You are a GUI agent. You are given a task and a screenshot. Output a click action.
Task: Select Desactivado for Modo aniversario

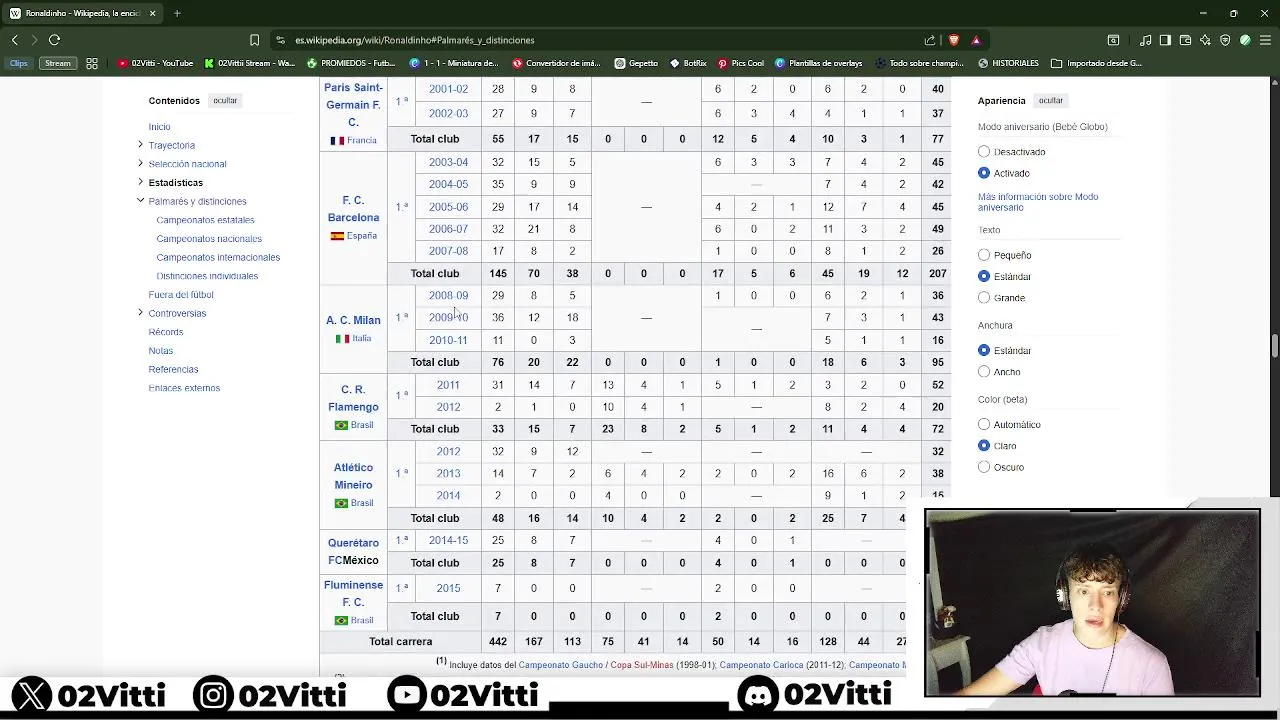coord(984,152)
